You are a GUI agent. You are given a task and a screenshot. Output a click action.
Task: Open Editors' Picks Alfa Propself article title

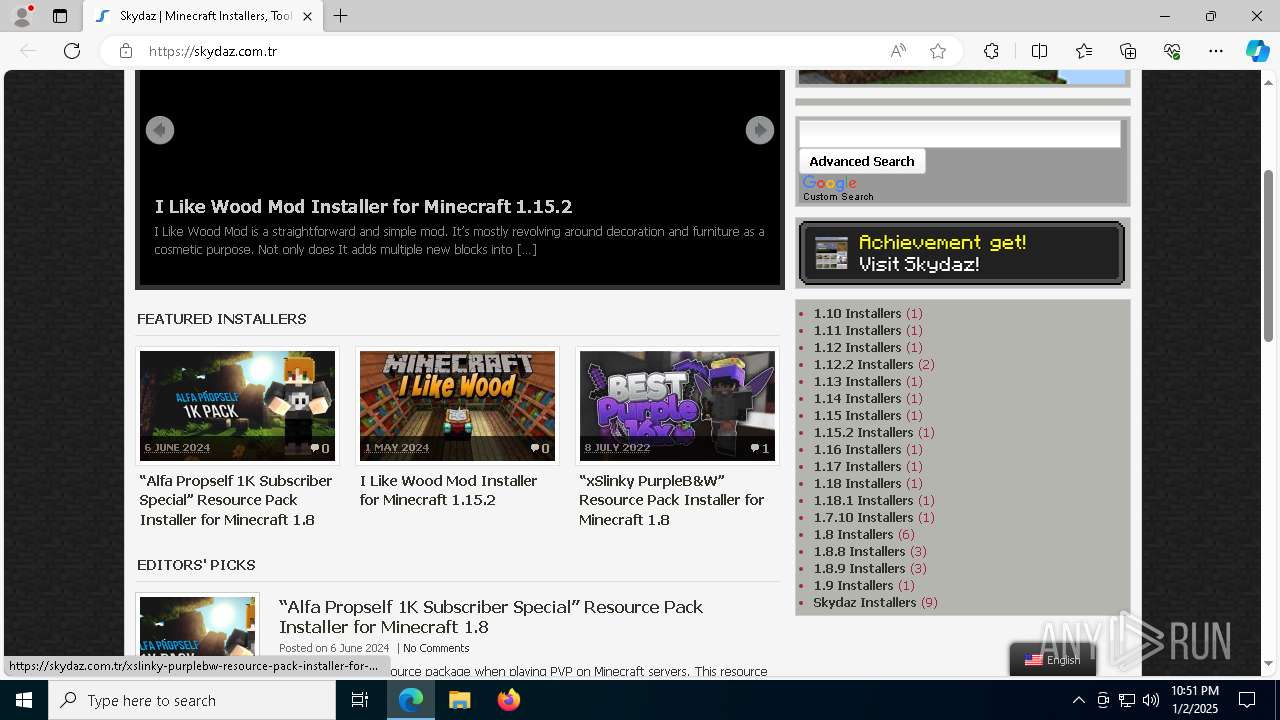click(x=491, y=617)
